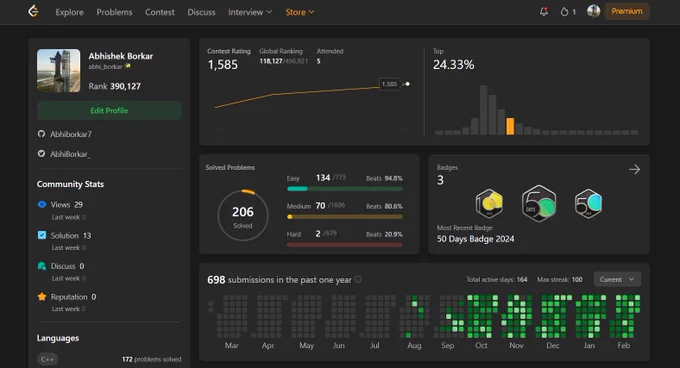Screen dimensions: 680x368
Task: Open the Explore tab
Action: (69, 12)
